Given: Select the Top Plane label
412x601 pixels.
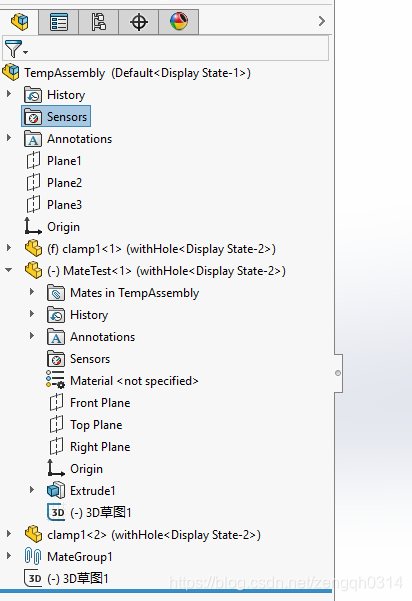Looking at the screenshot, I should pyautogui.click(x=96, y=425).
